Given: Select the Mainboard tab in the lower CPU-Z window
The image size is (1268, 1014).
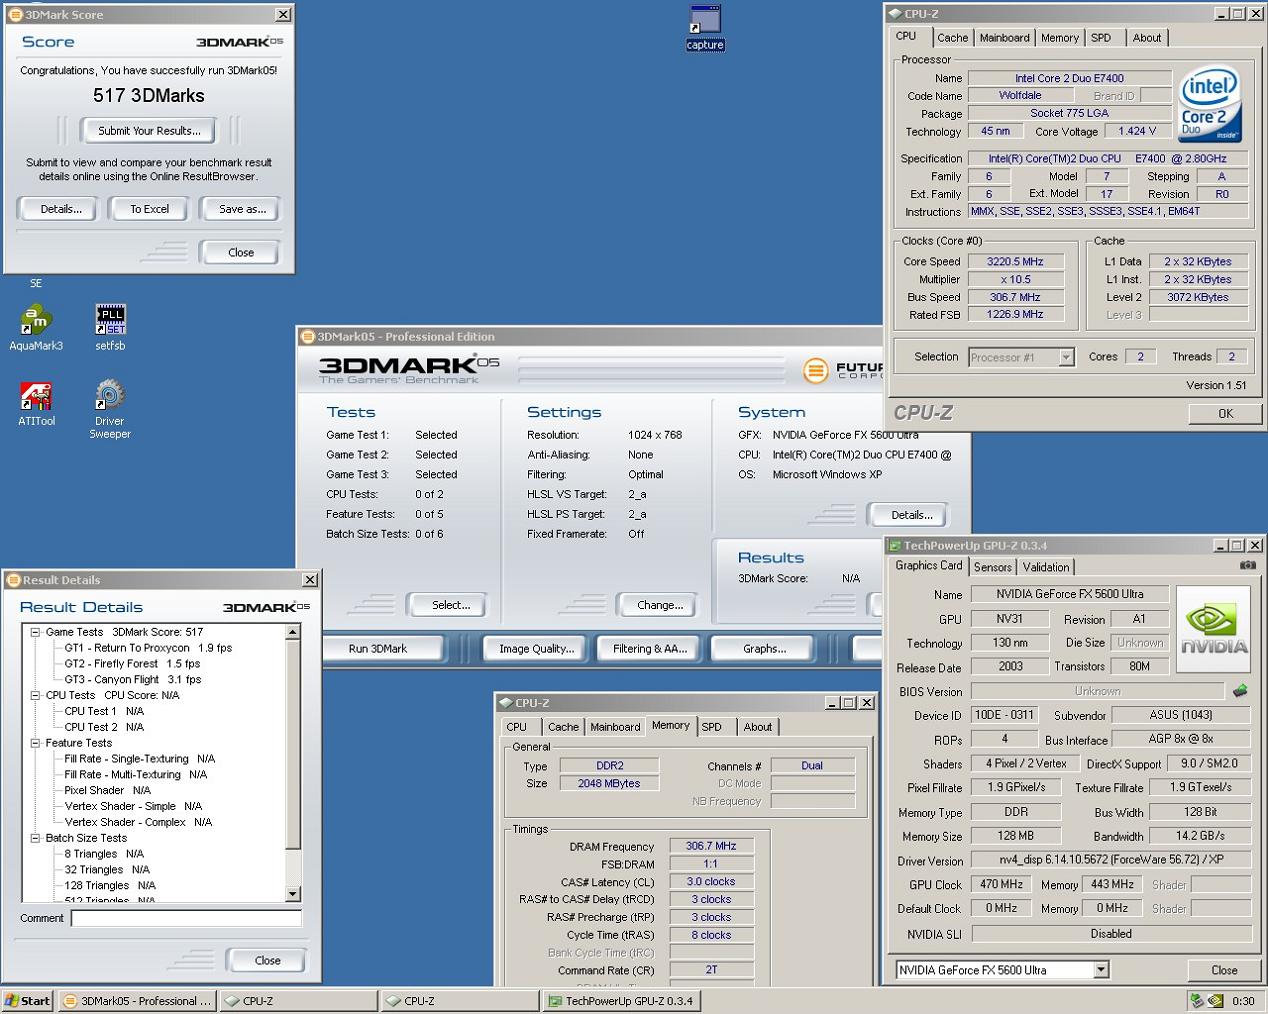Looking at the screenshot, I should coord(615,727).
